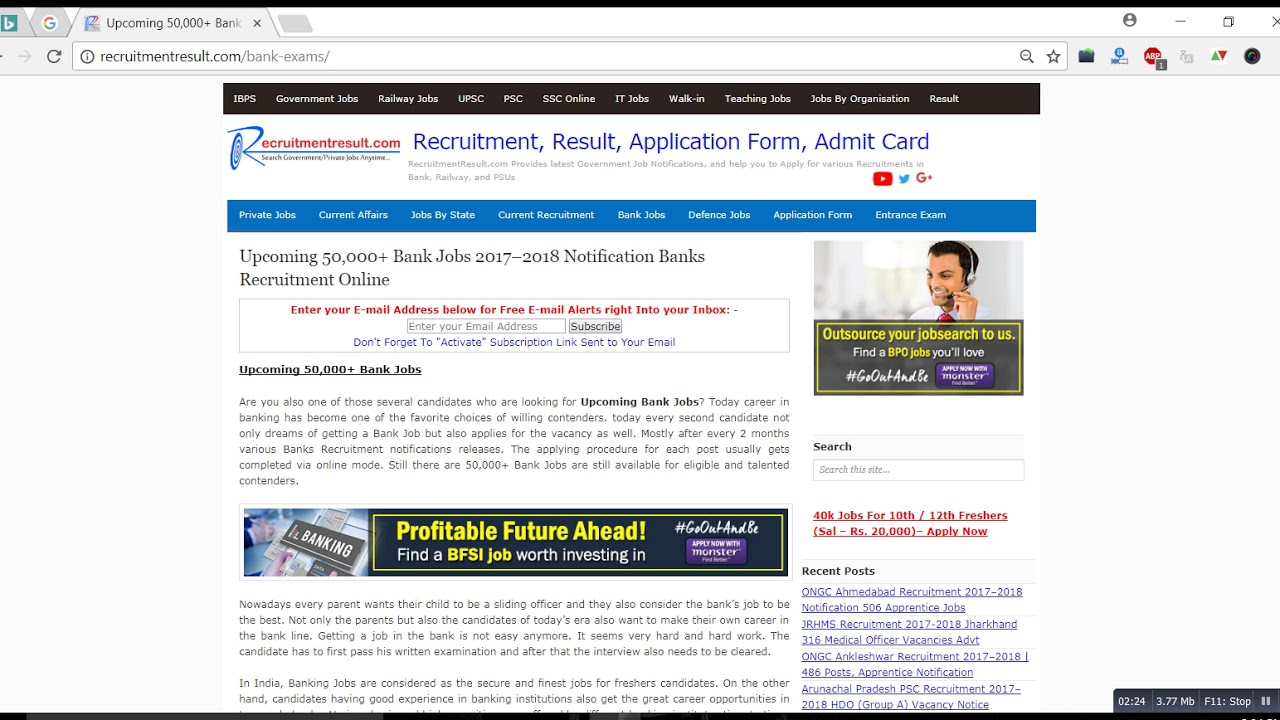Click the 'Upcoming 50,000+ Bank Jobs' underlined heading
Viewport: 1280px width, 720px height.
tap(330, 370)
